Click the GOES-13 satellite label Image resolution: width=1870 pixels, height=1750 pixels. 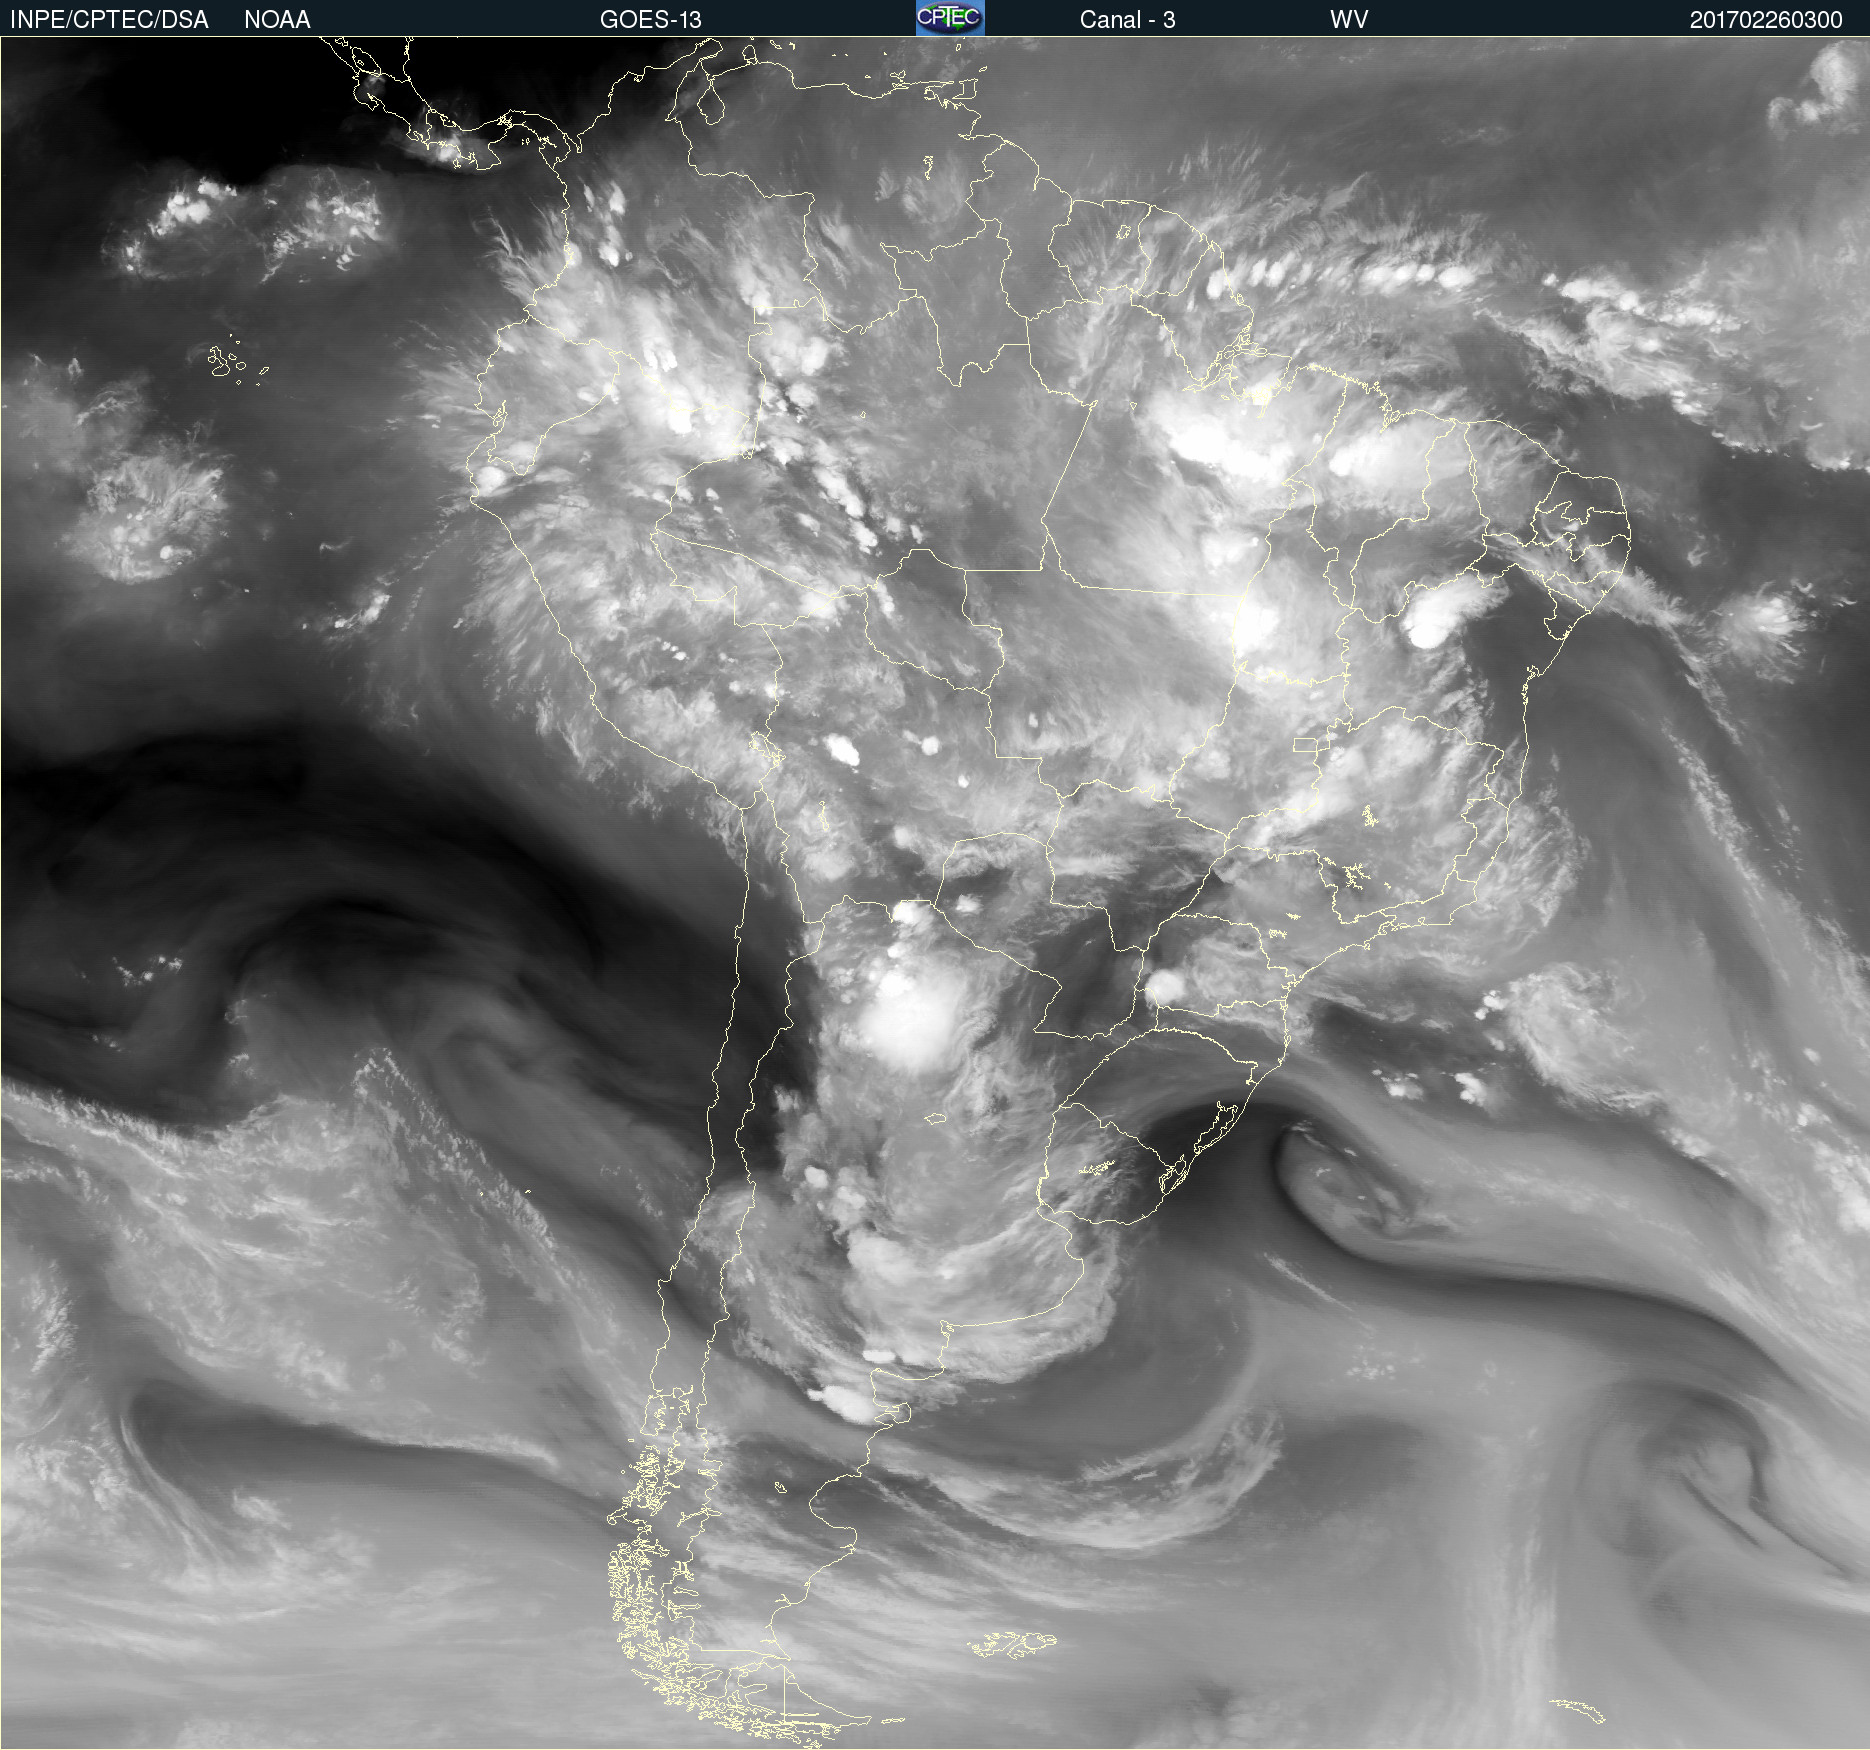point(650,20)
